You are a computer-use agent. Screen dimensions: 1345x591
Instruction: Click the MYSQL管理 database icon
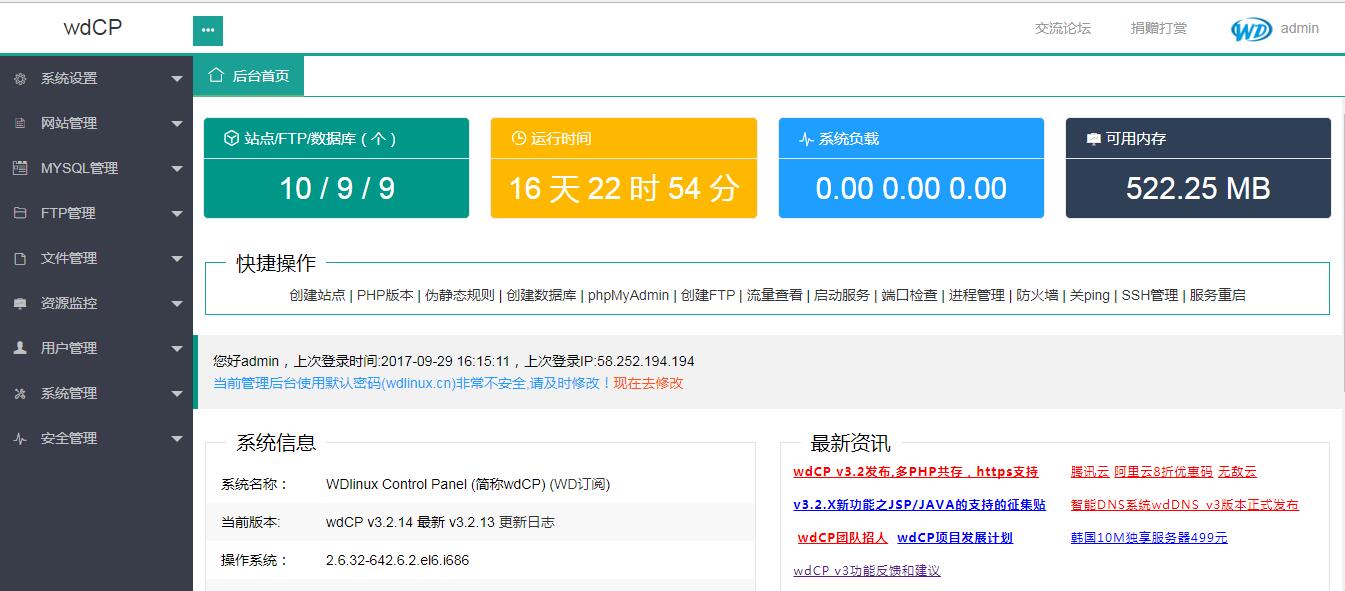coord(20,168)
